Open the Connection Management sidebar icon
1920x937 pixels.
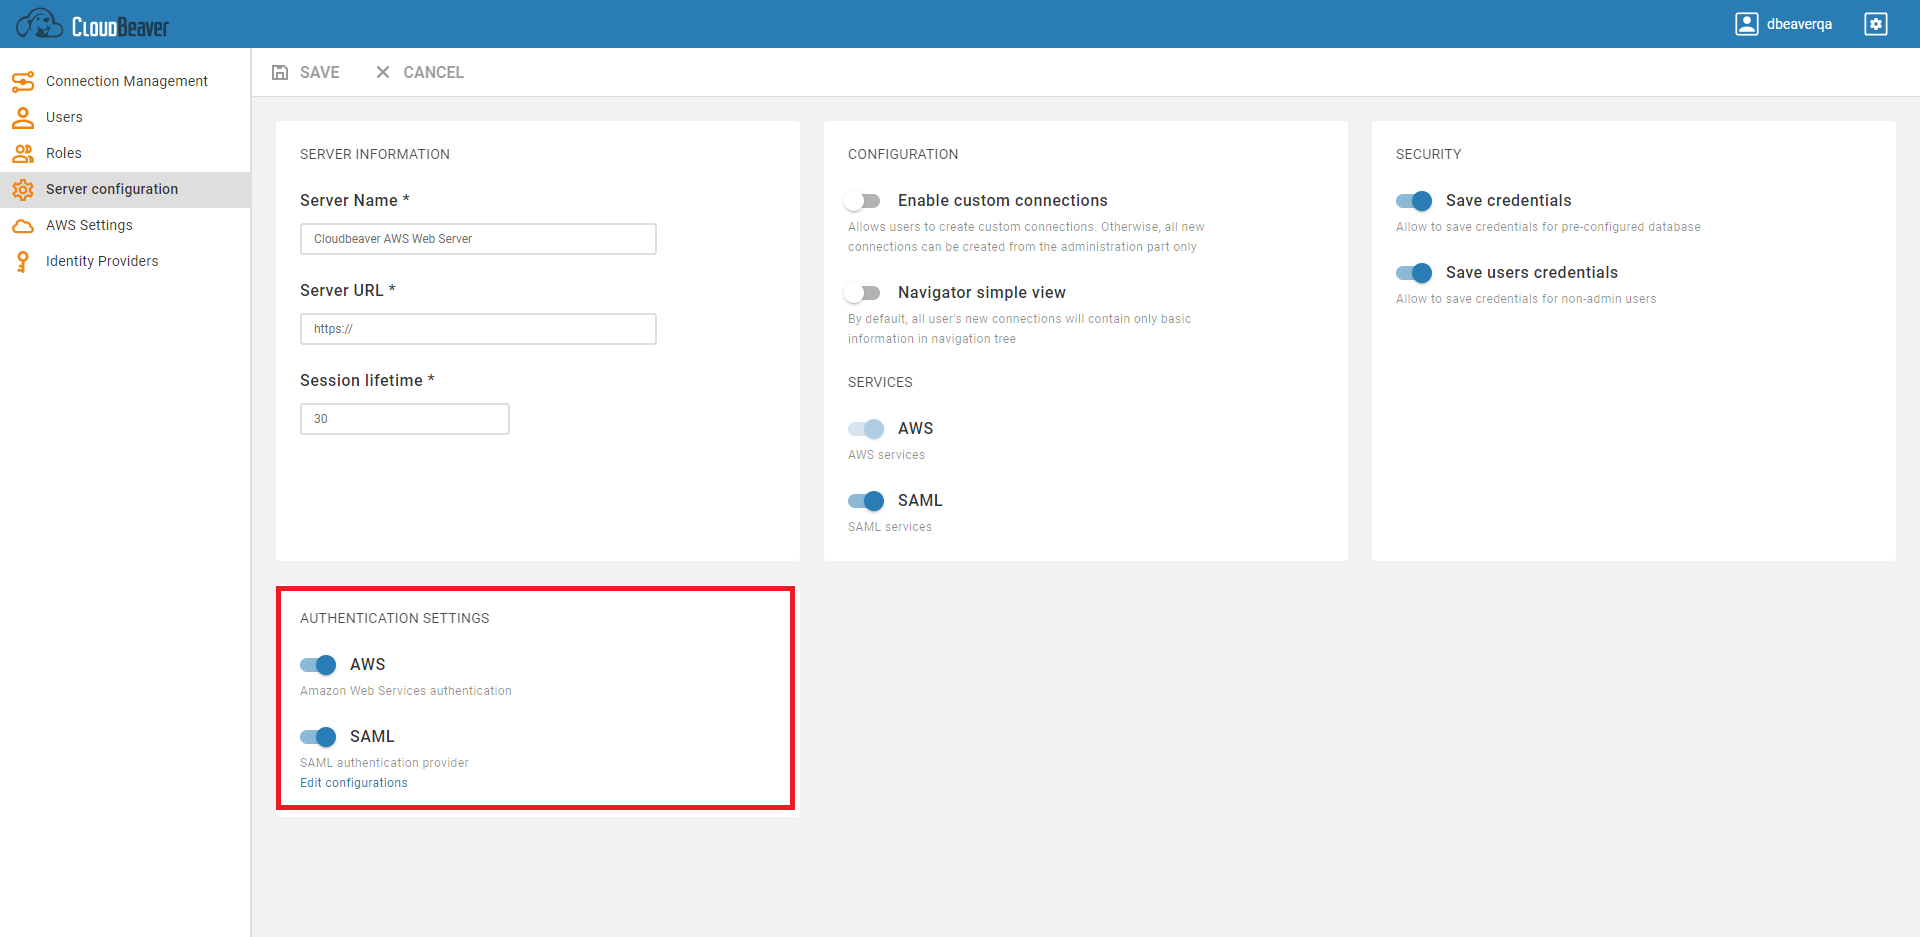point(23,81)
